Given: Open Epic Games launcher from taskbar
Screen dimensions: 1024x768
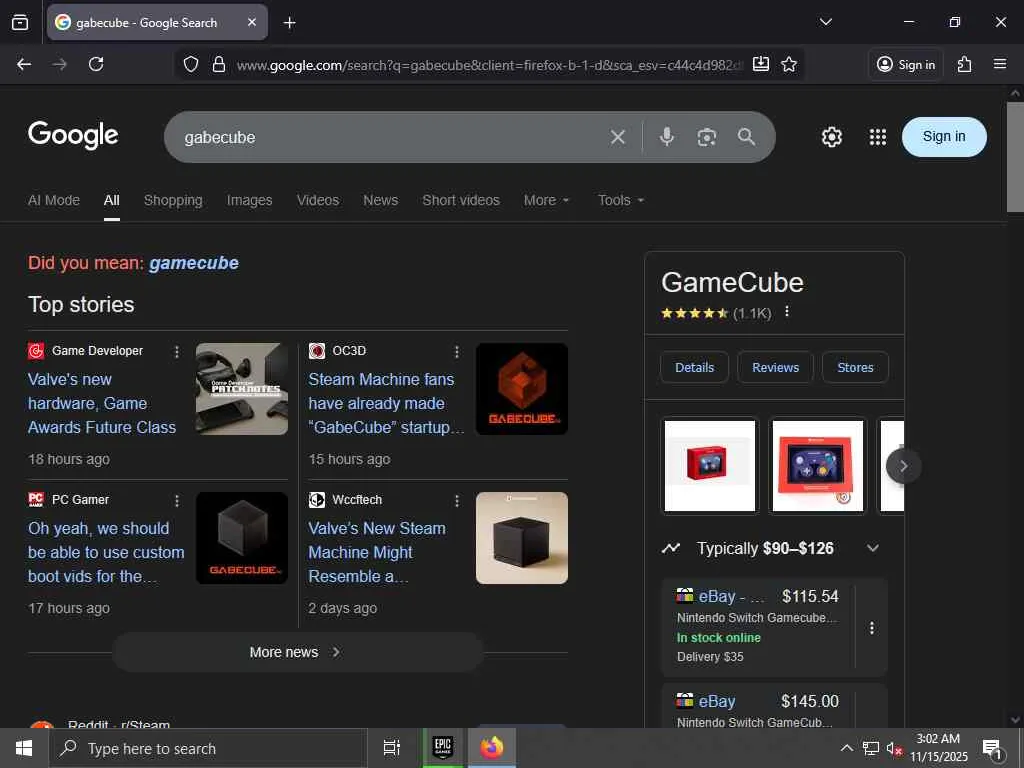Looking at the screenshot, I should pyautogui.click(x=442, y=748).
